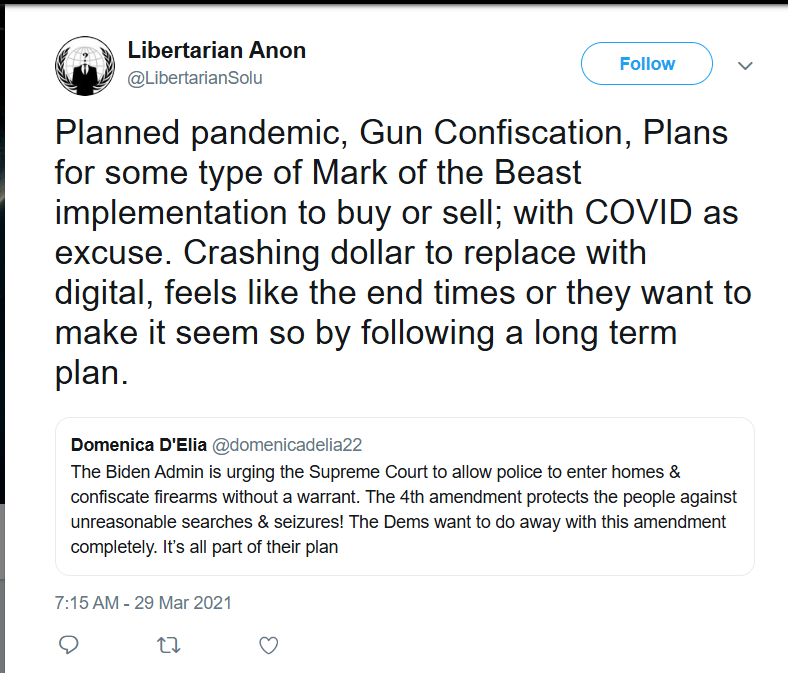Click the 'Gun Confiscation' phrase in the tweet
This screenshot has height=673, width=788.
(495, 133)
